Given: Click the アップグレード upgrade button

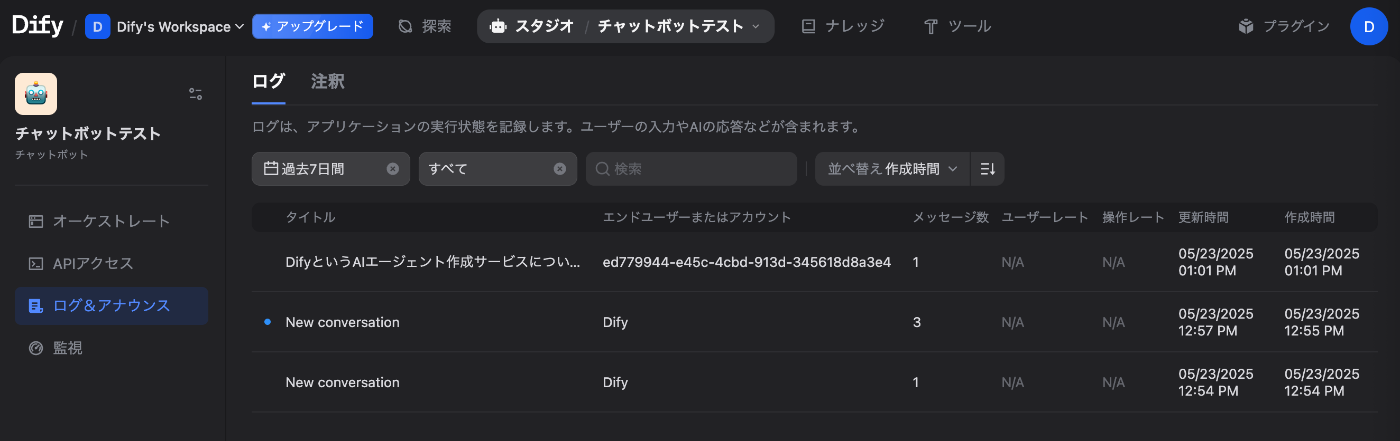Looking at the screenshot, I should (312, 27).
